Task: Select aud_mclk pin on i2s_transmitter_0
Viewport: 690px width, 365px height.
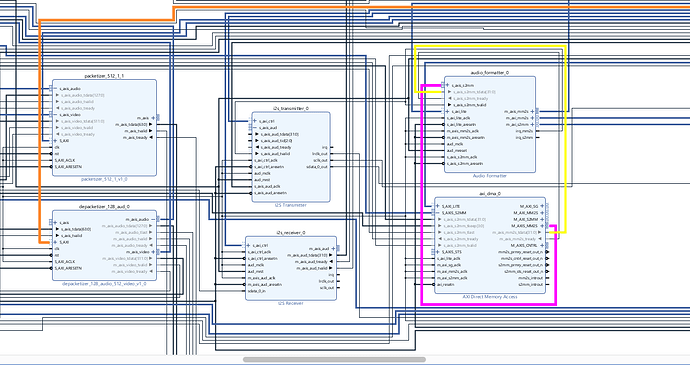Action: coord(262,173)
